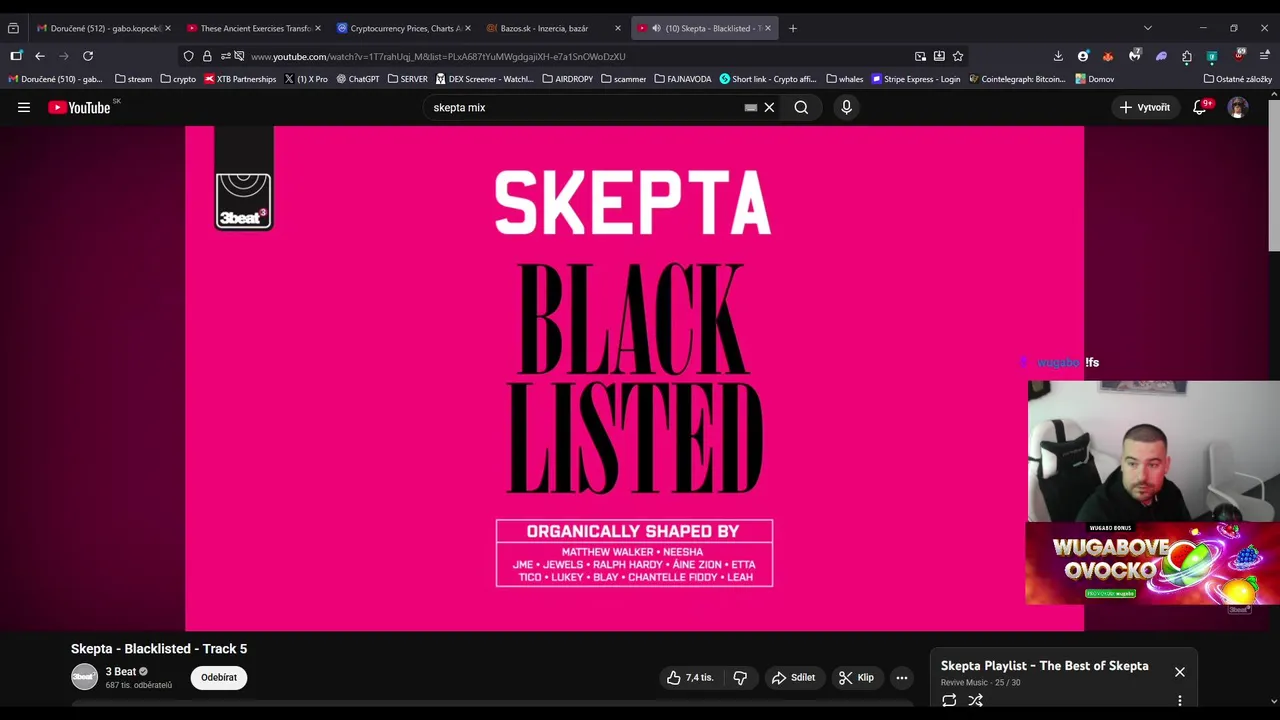The height and width of the screenshot is (720, 1280).
Task: Start voice search with the microphone icon
Action: (x=846, y=107)
